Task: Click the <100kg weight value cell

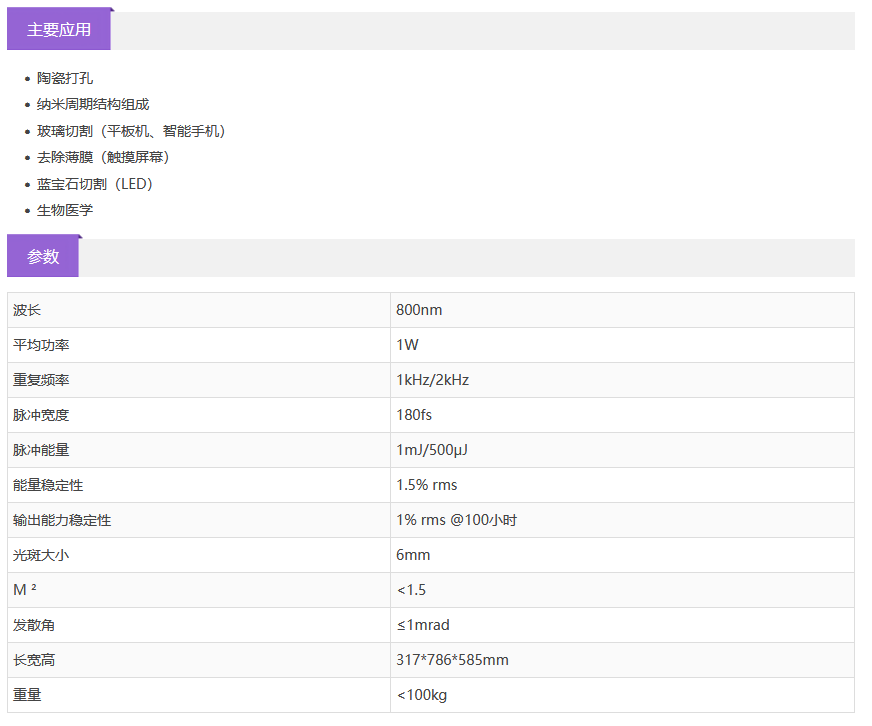Action: tap(421, 695)
